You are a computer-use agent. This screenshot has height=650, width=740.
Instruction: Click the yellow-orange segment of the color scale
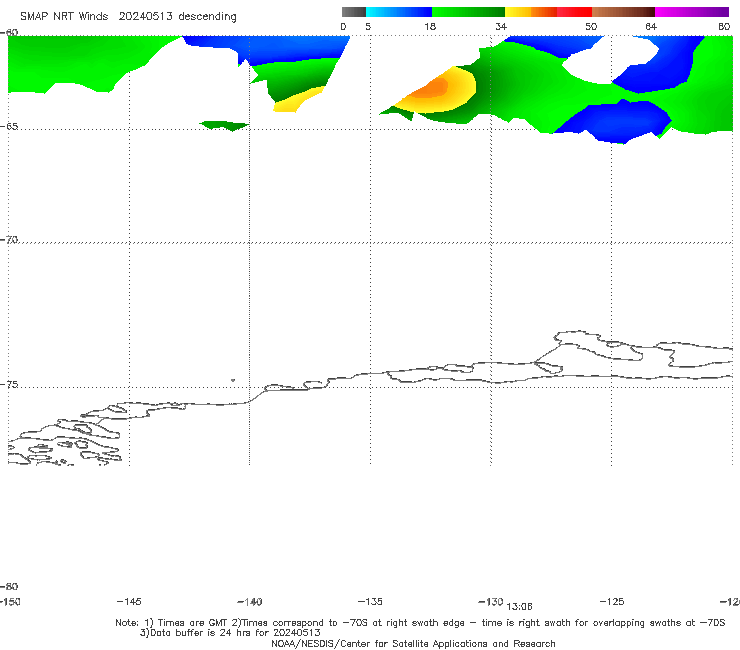click(531, 12)
